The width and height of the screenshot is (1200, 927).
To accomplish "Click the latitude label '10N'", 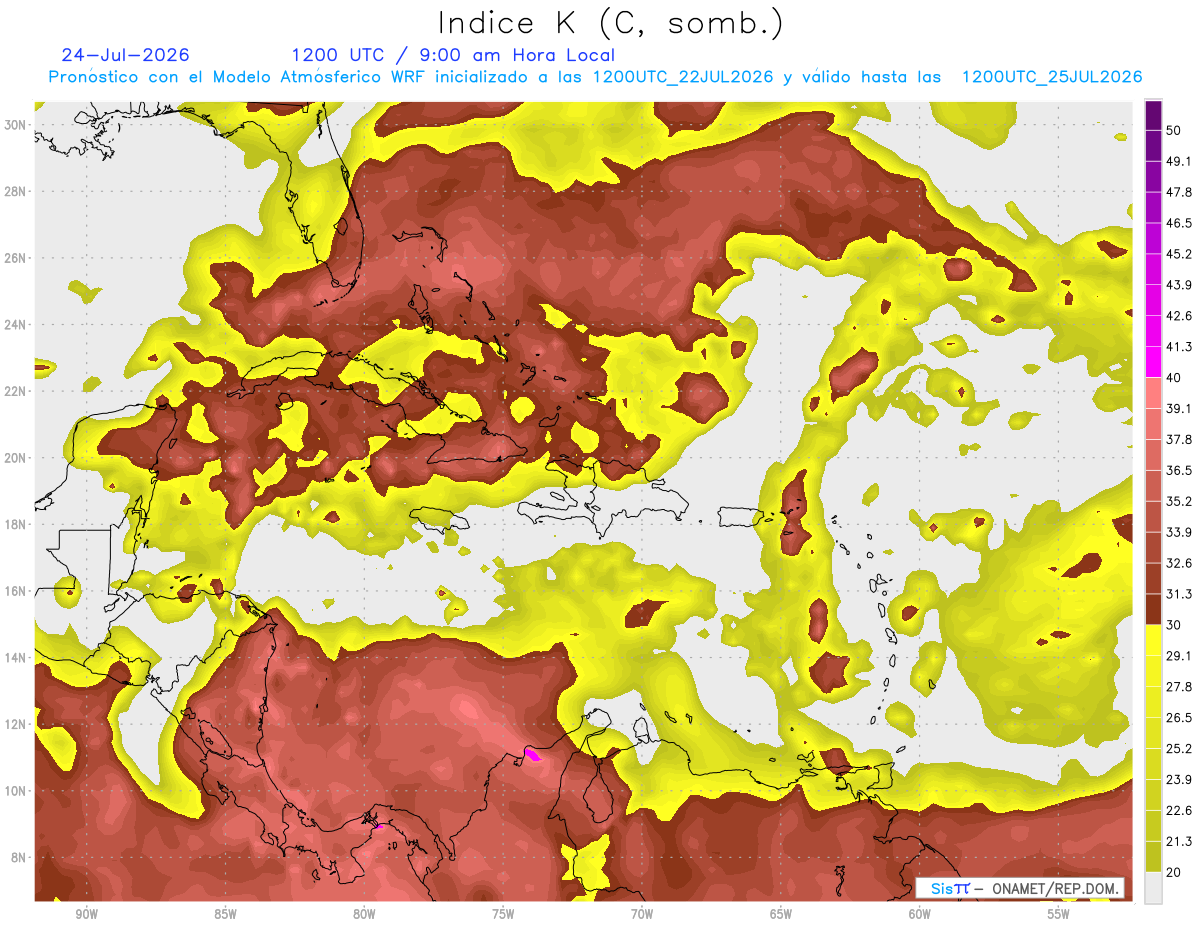I will click(15, 791).
